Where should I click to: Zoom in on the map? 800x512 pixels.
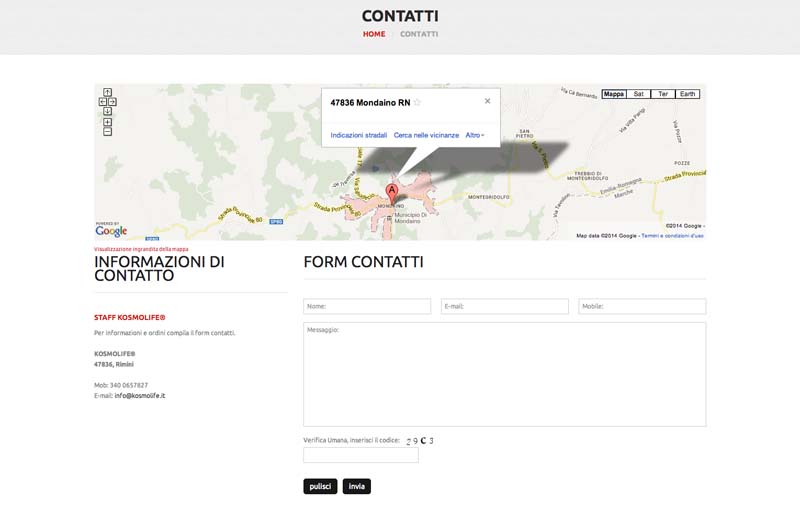point(107,122)
